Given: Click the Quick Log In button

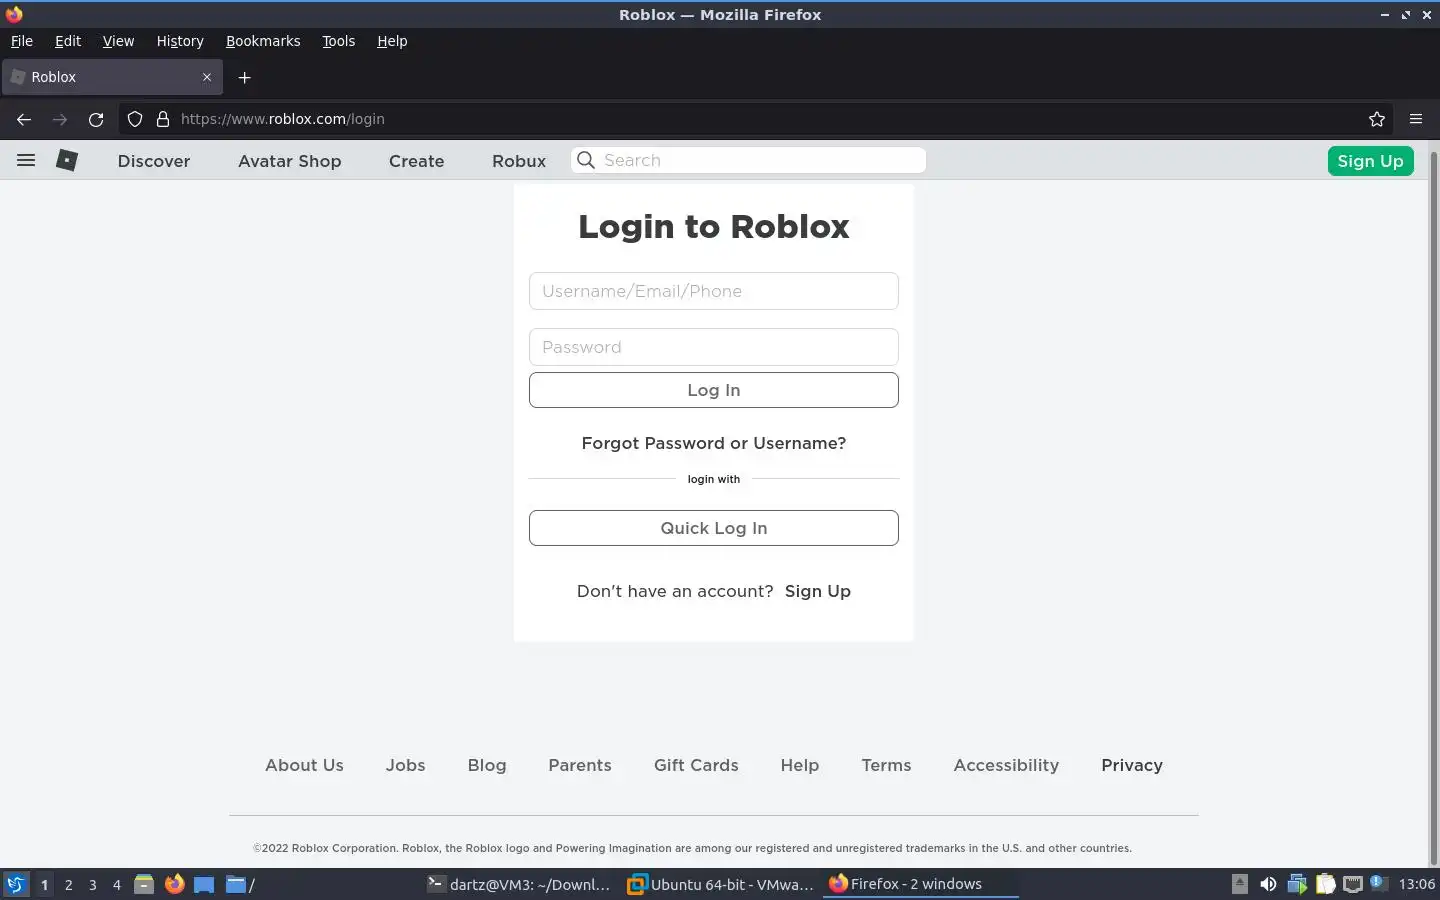Looking at the screenshot, I should tap(714, 528).
